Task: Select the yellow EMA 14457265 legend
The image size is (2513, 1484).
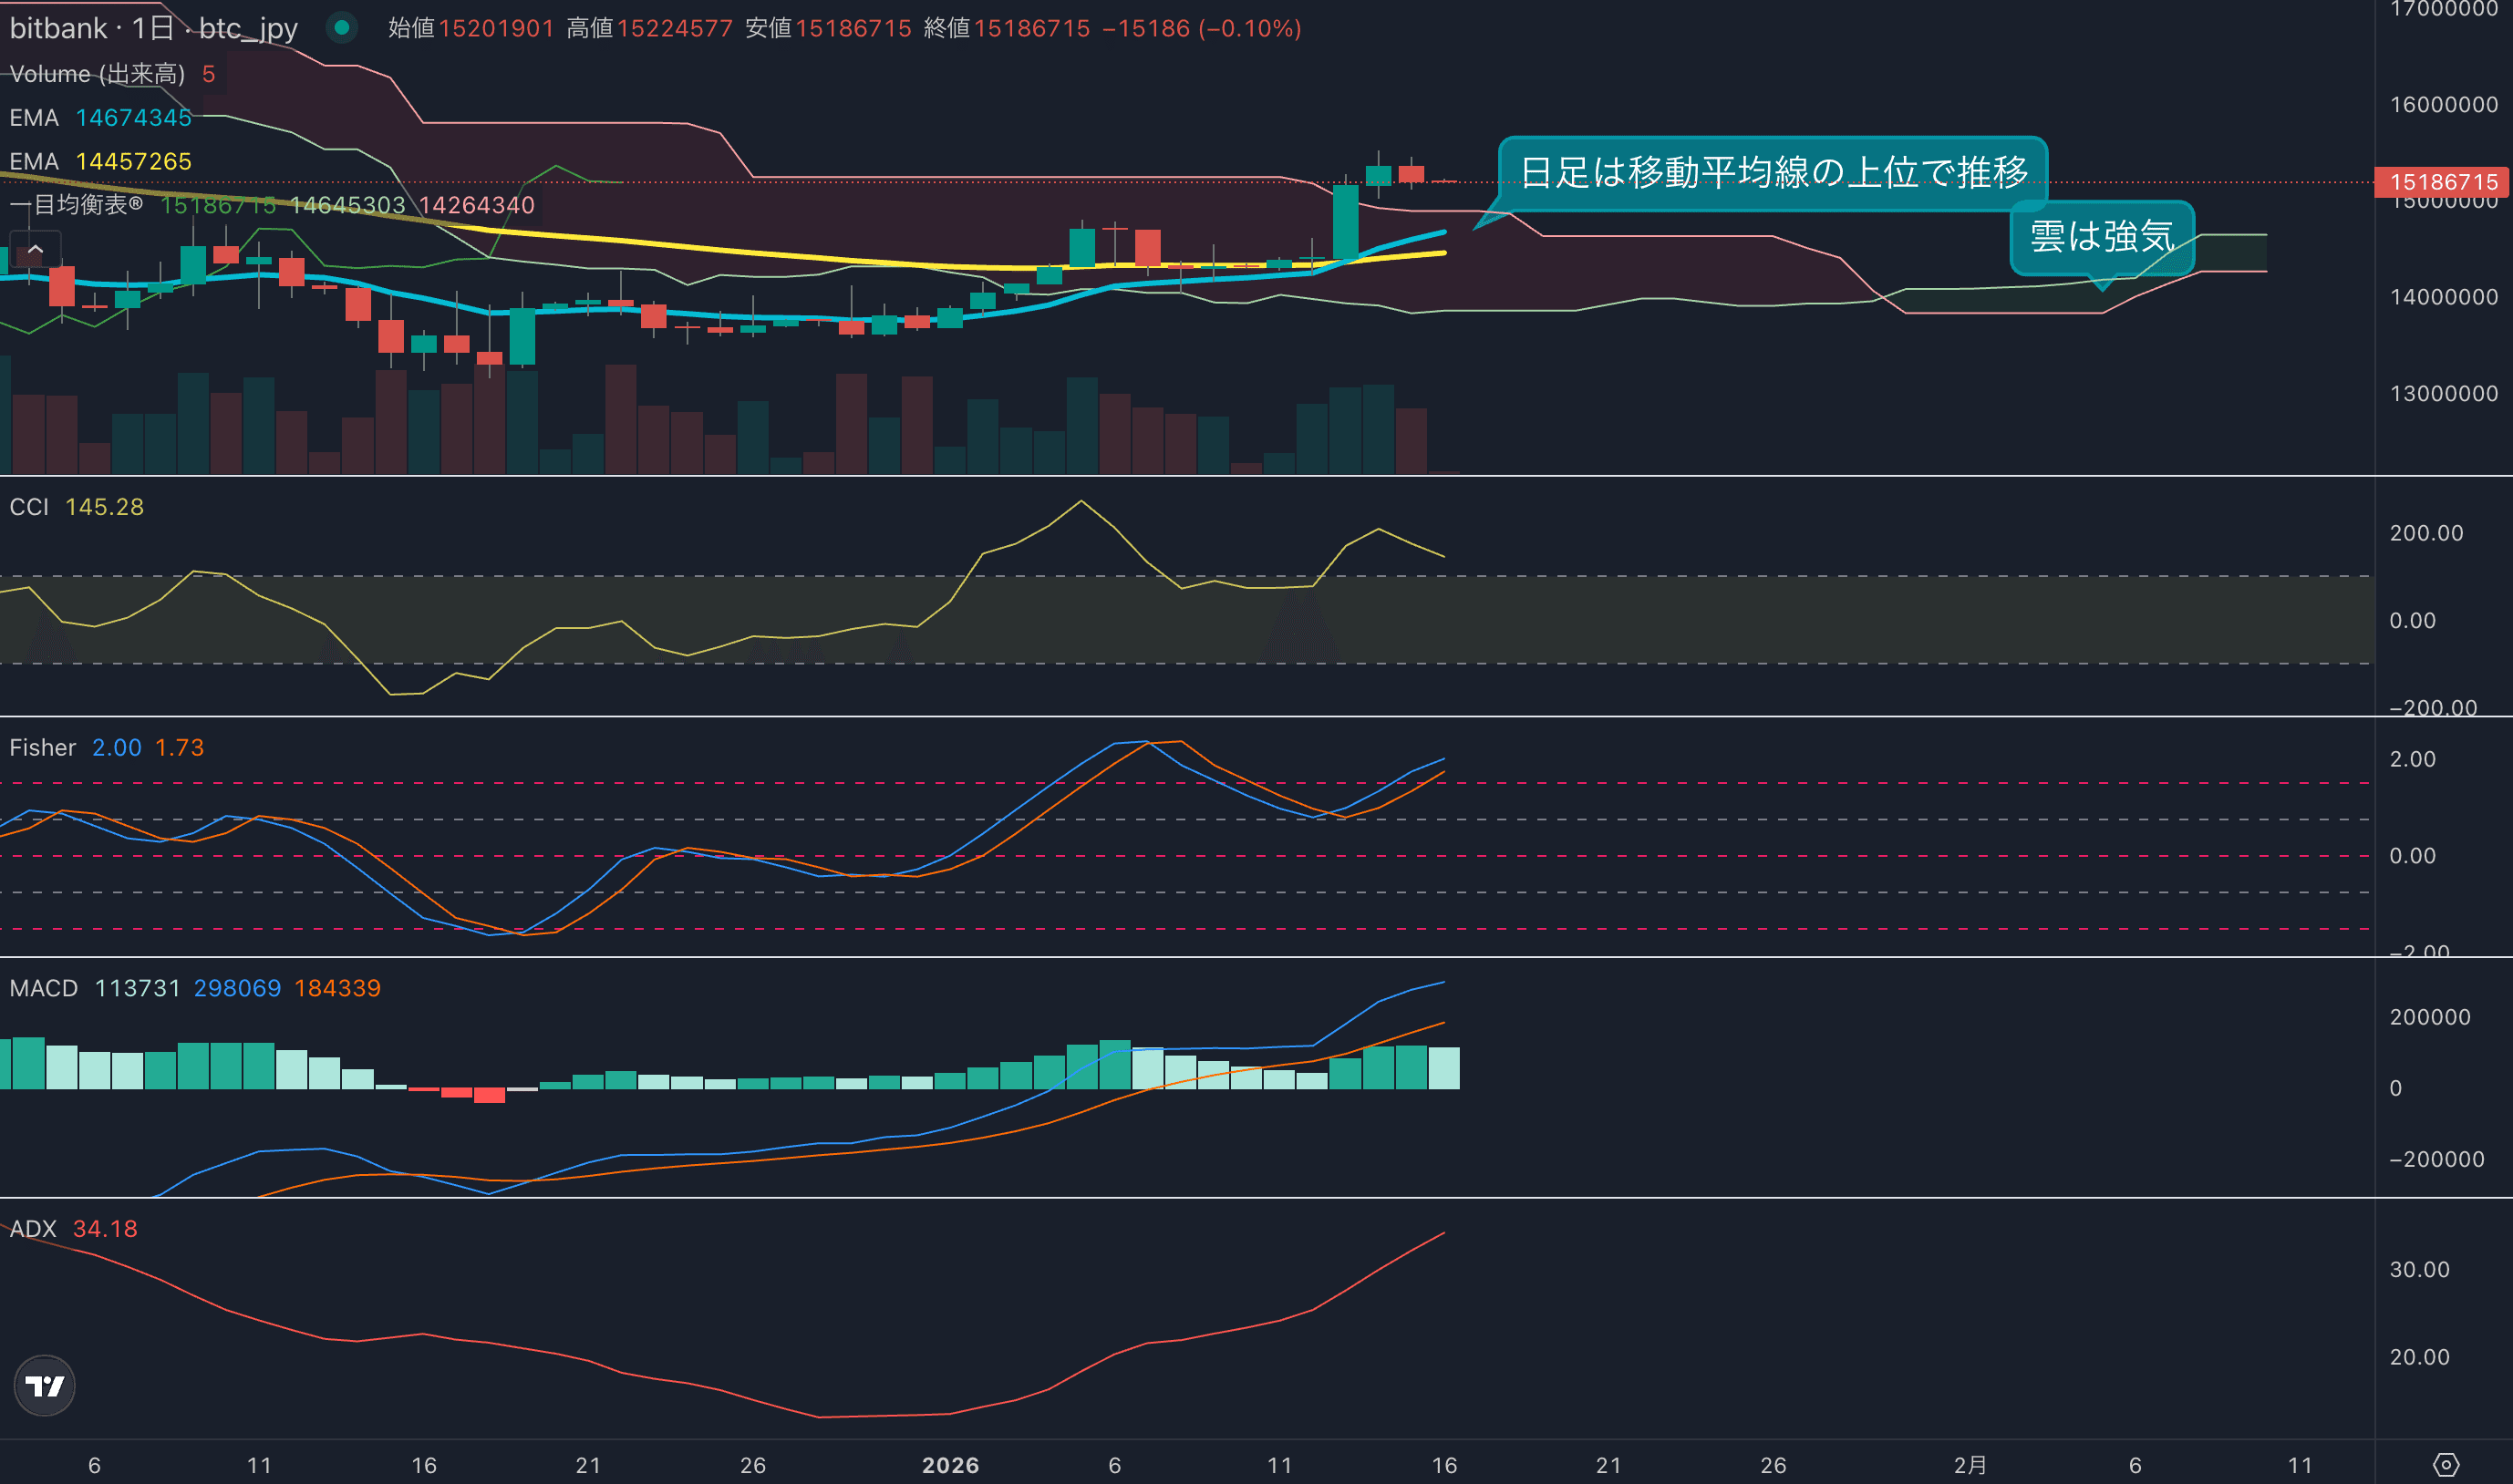Action: pyautogui.click(x=100, y=161)
